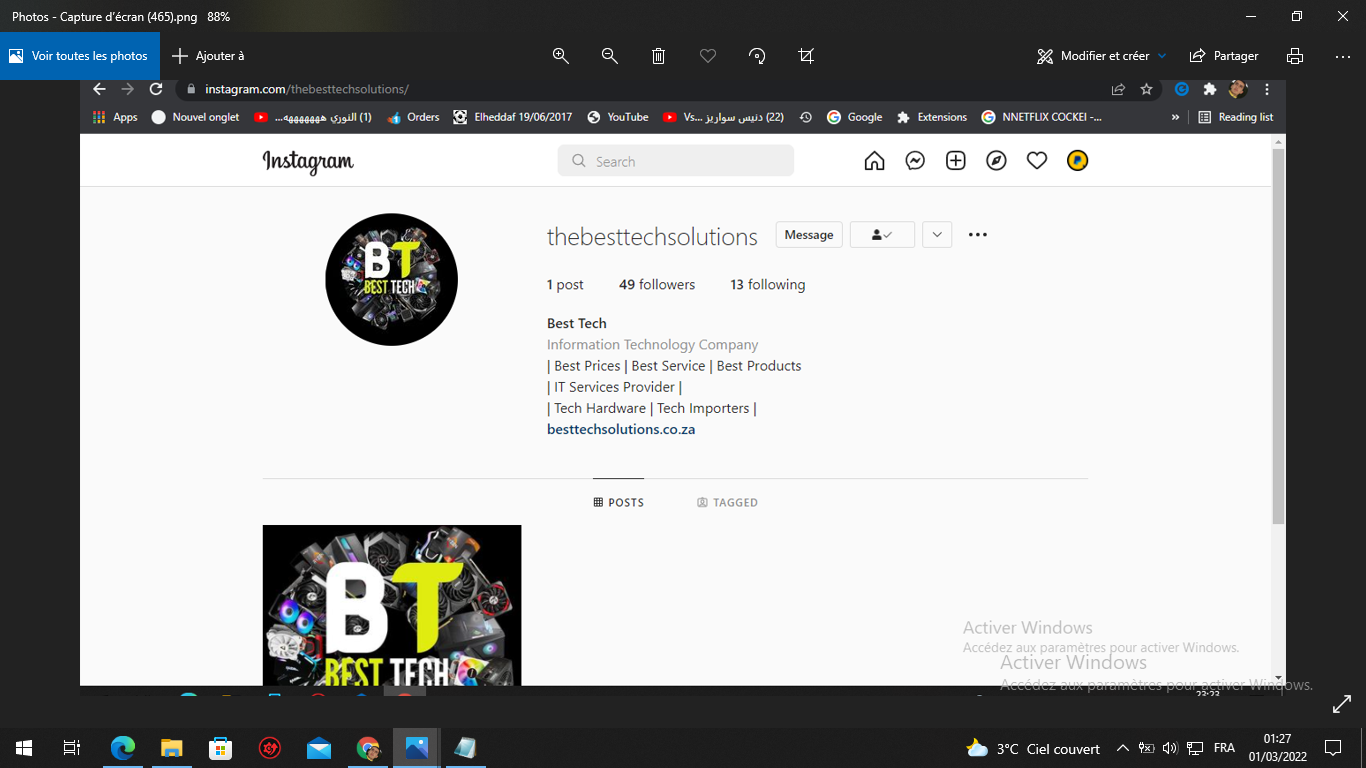Switch to TAGGED tab
This screenshot has height=768, width=1366.
tap(728, 502)
